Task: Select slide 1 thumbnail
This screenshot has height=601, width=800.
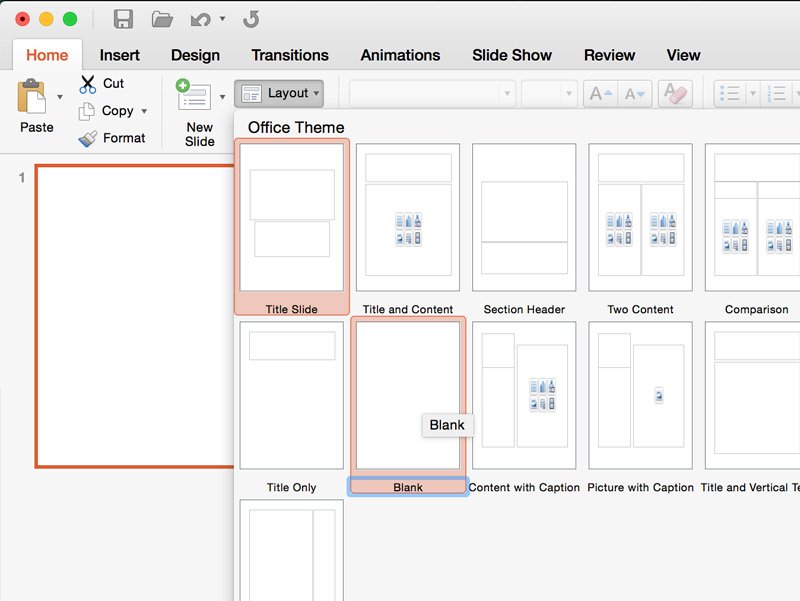Action: coord(135,316)
